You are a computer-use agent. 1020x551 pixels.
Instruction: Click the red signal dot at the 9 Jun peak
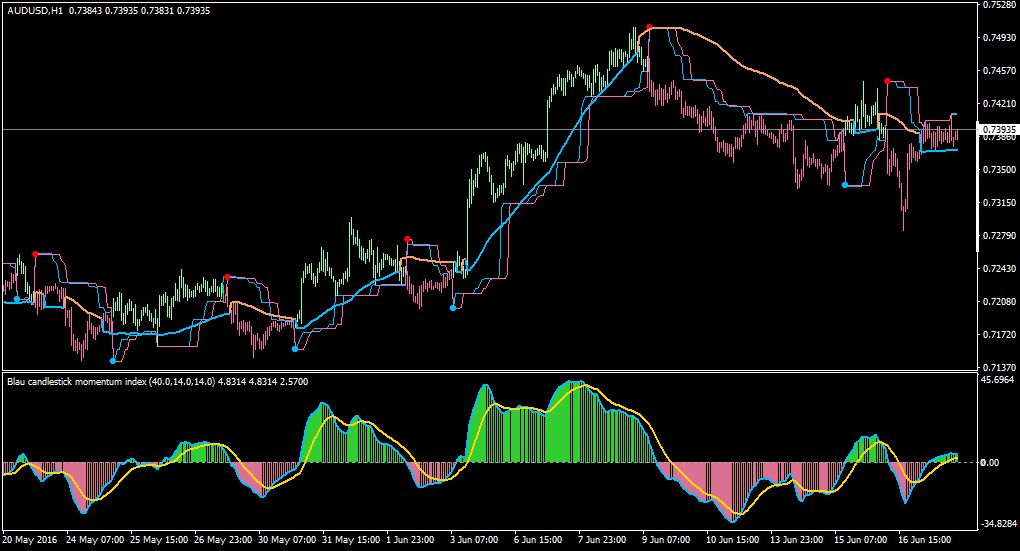click(649, 27)
